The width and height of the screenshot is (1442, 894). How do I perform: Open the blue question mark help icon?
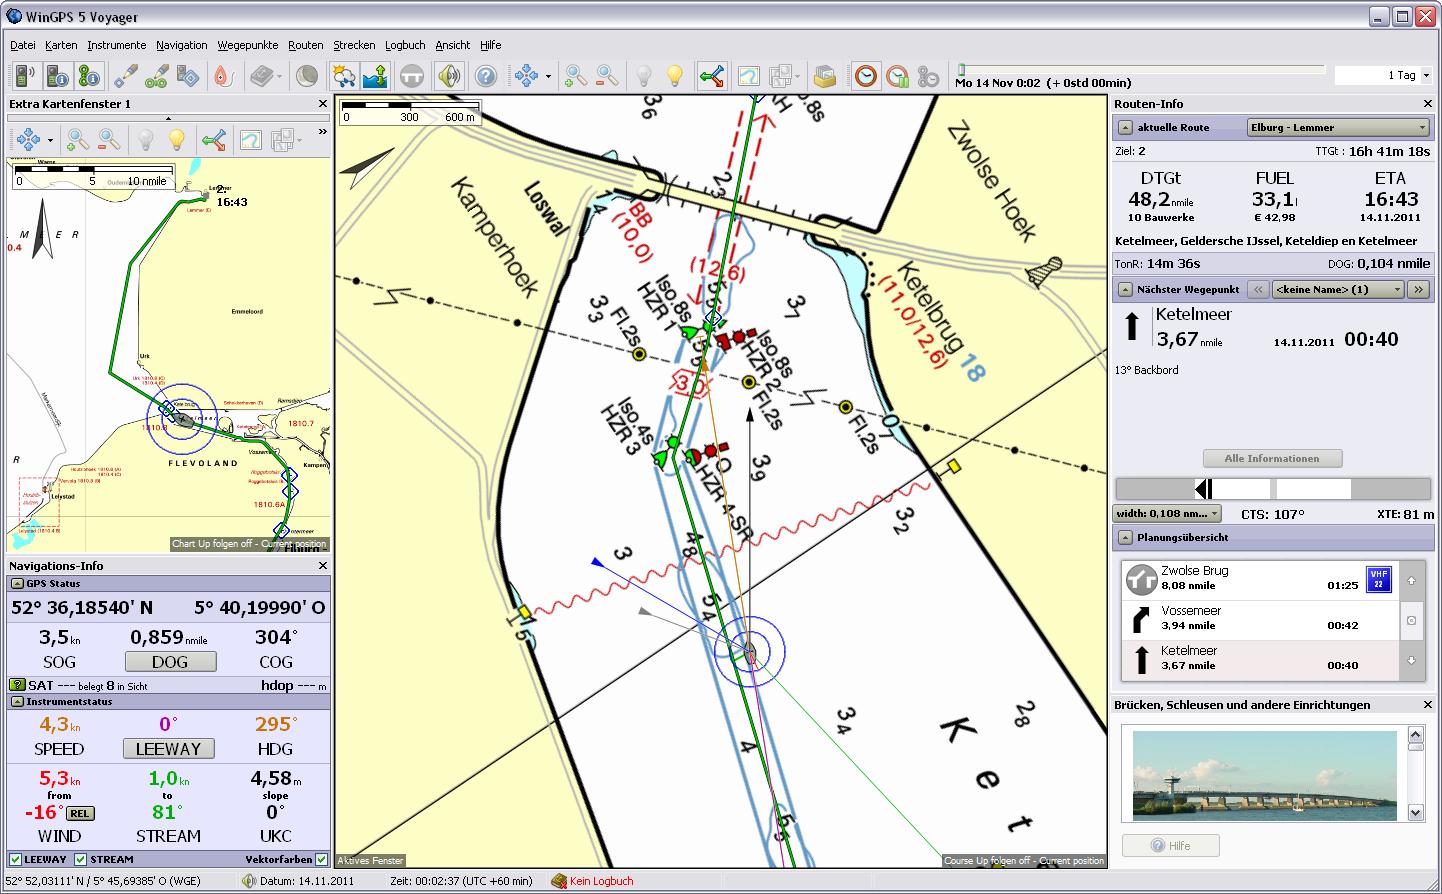486,76
